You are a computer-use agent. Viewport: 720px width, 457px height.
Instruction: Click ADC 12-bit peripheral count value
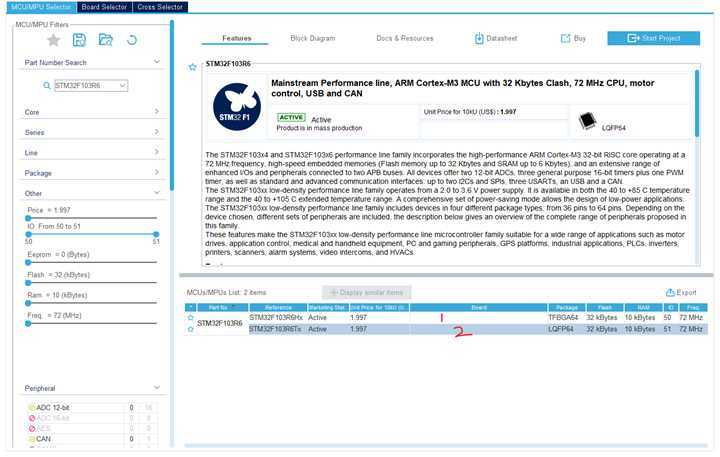click(131, 407)
